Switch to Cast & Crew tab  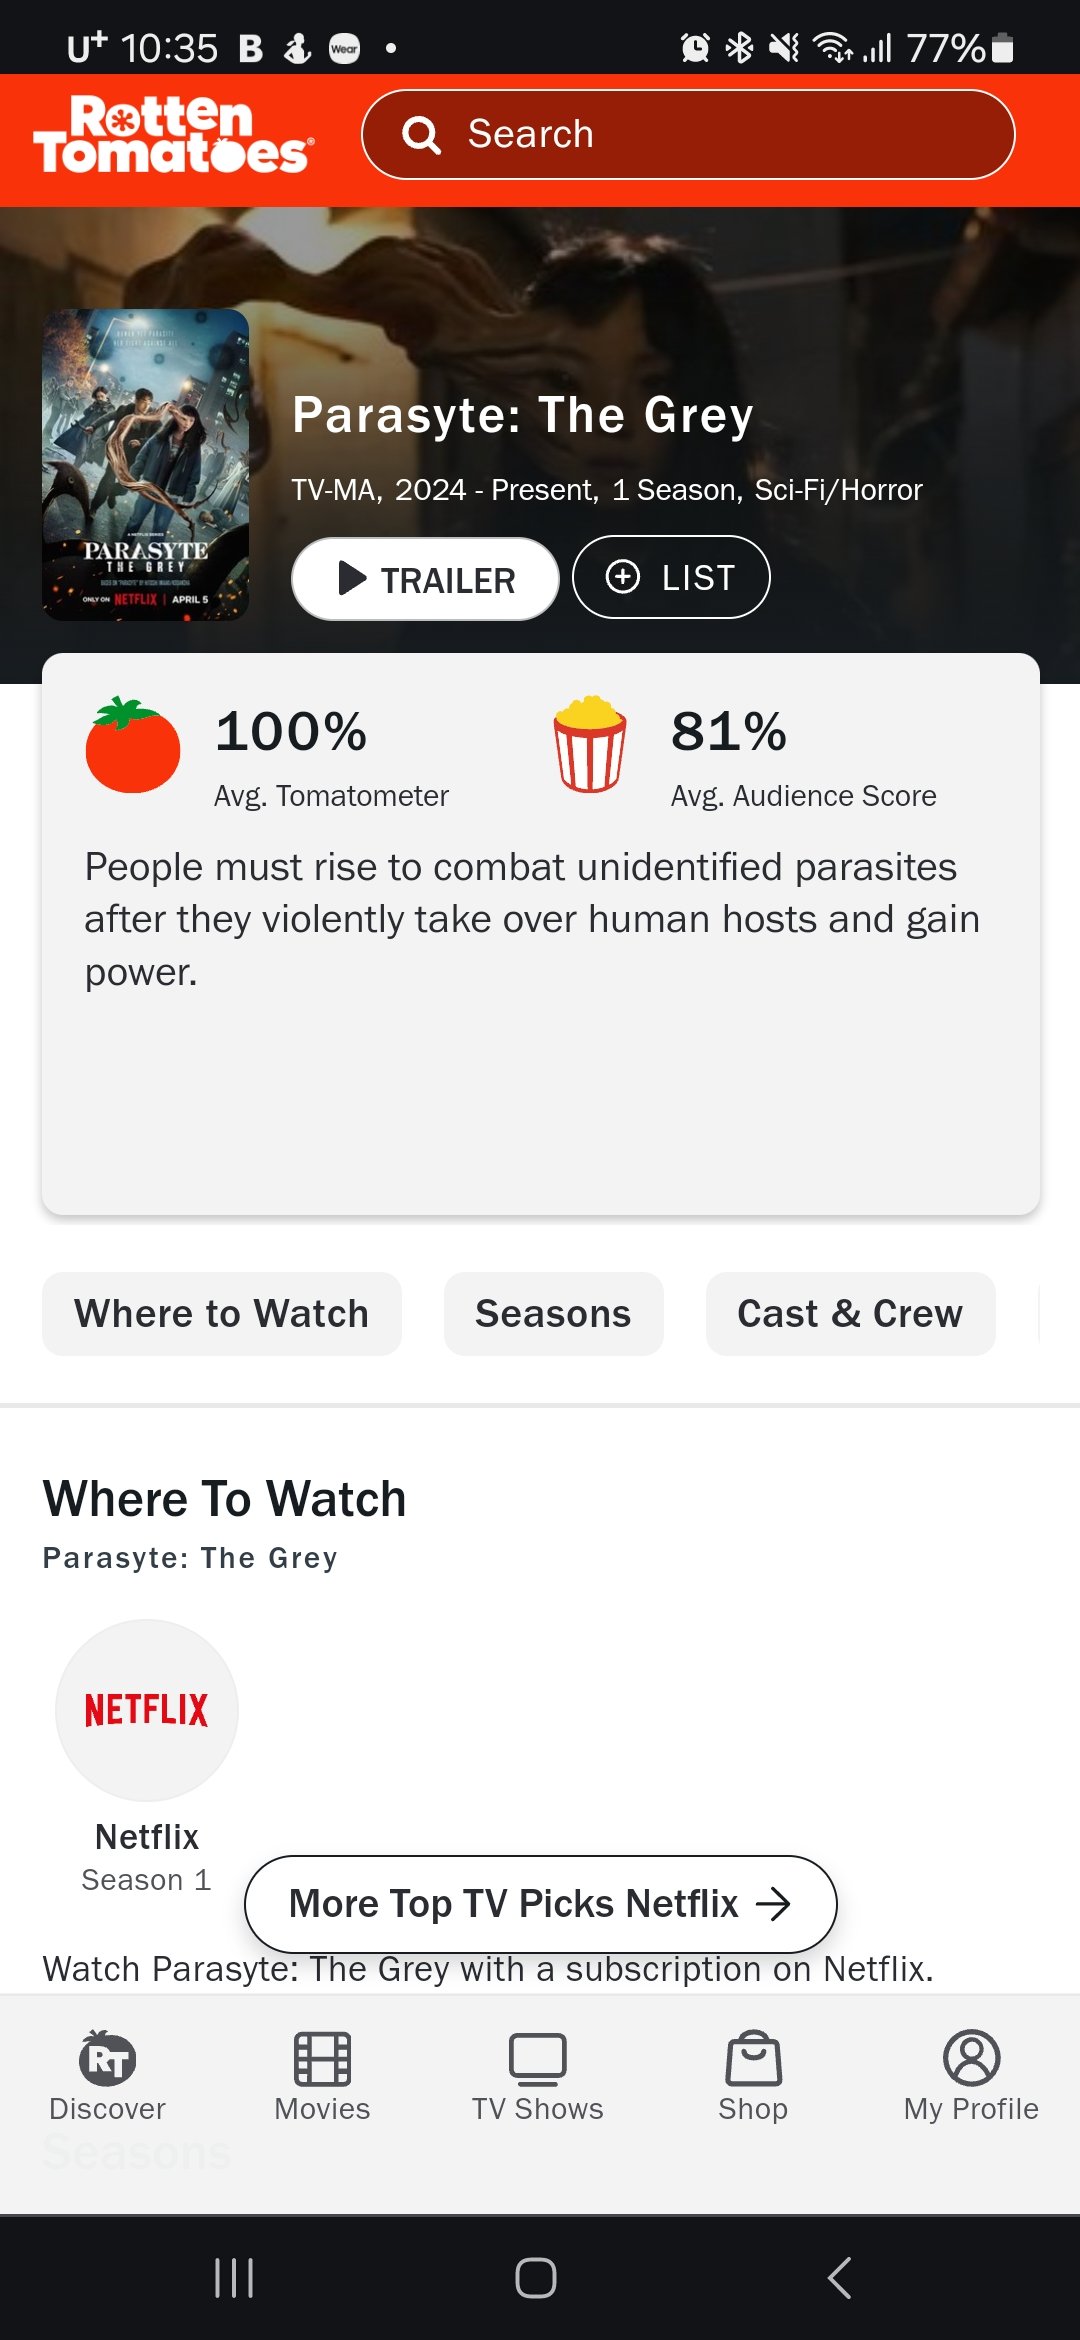click(850, 1314)
